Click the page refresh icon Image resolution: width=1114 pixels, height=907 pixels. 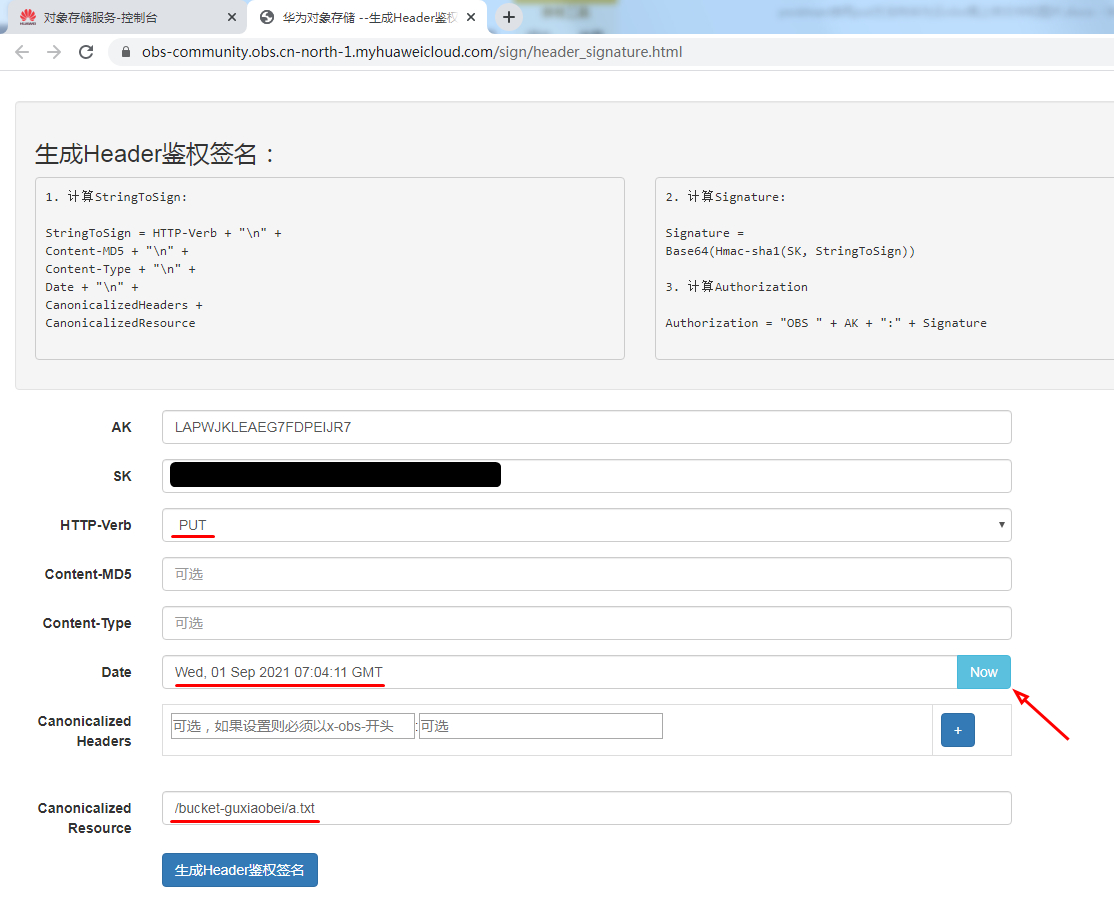(89, 52)
